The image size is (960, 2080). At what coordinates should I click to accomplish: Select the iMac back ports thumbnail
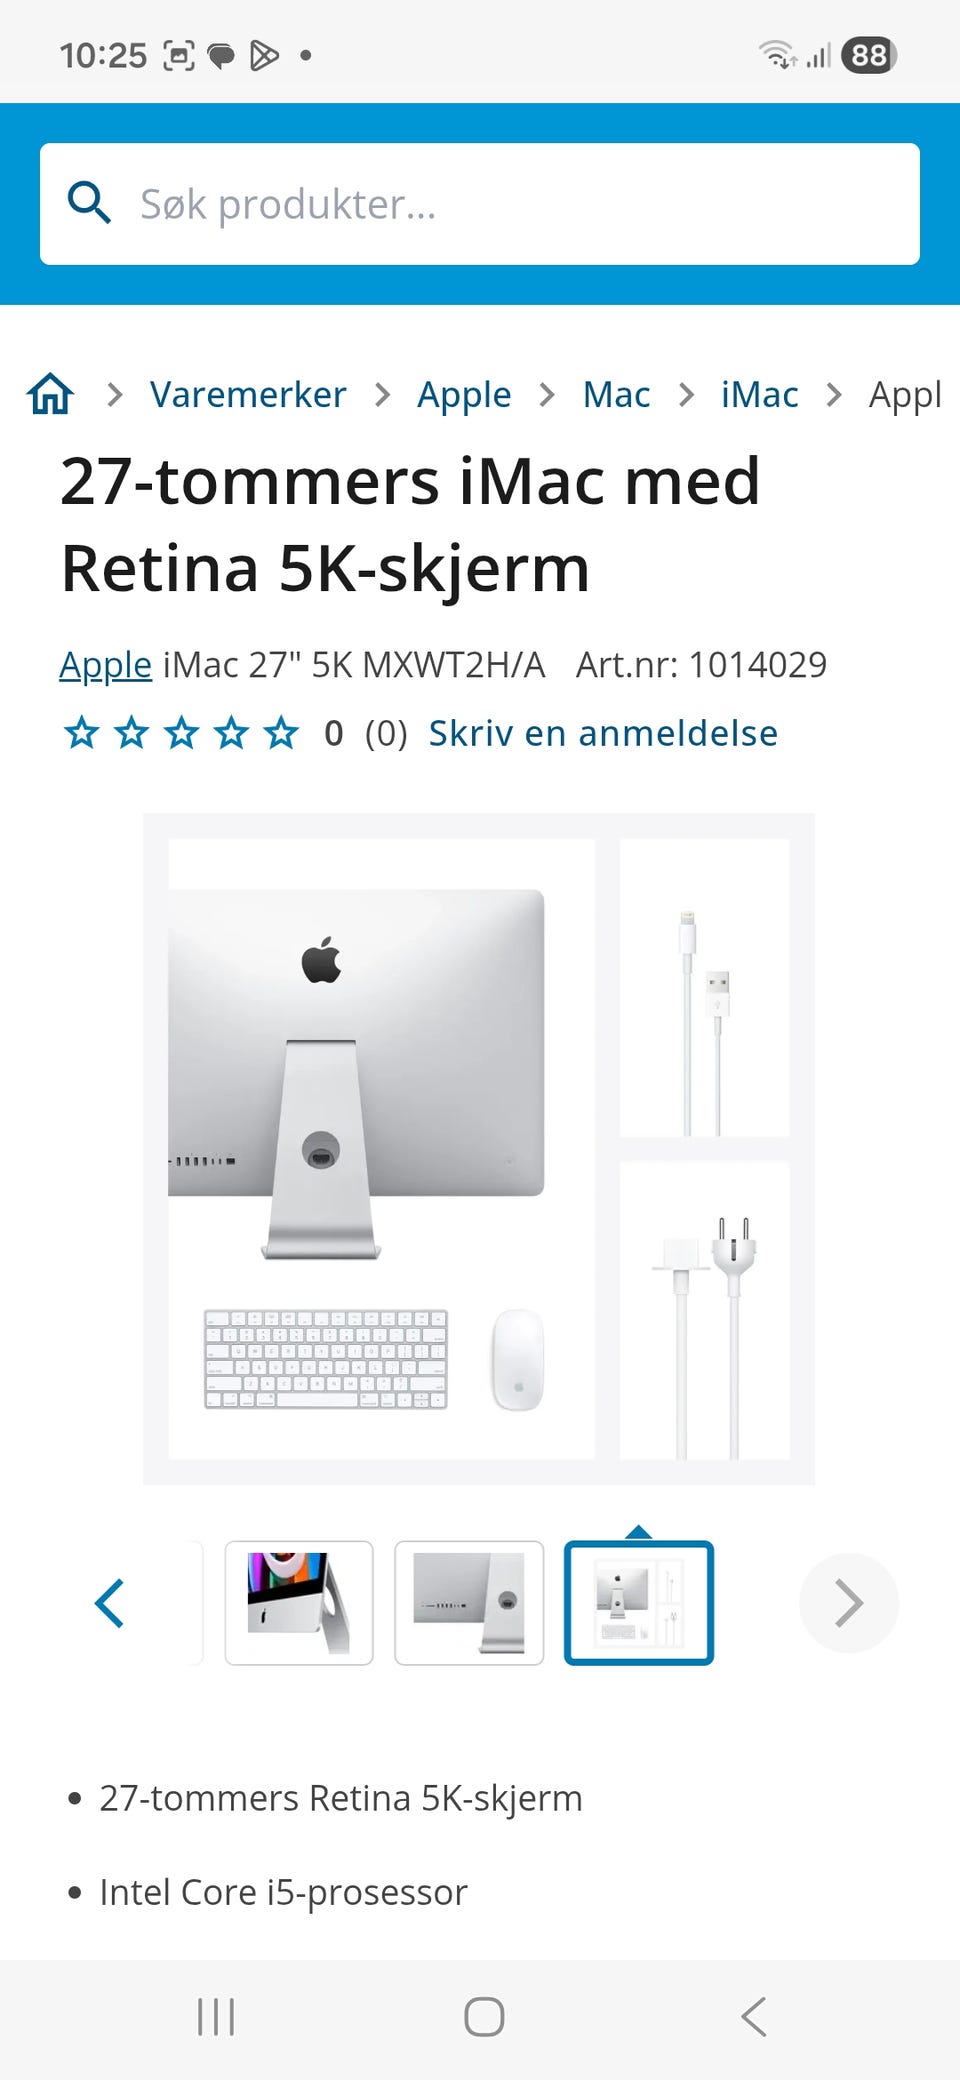click(469, 1603)
